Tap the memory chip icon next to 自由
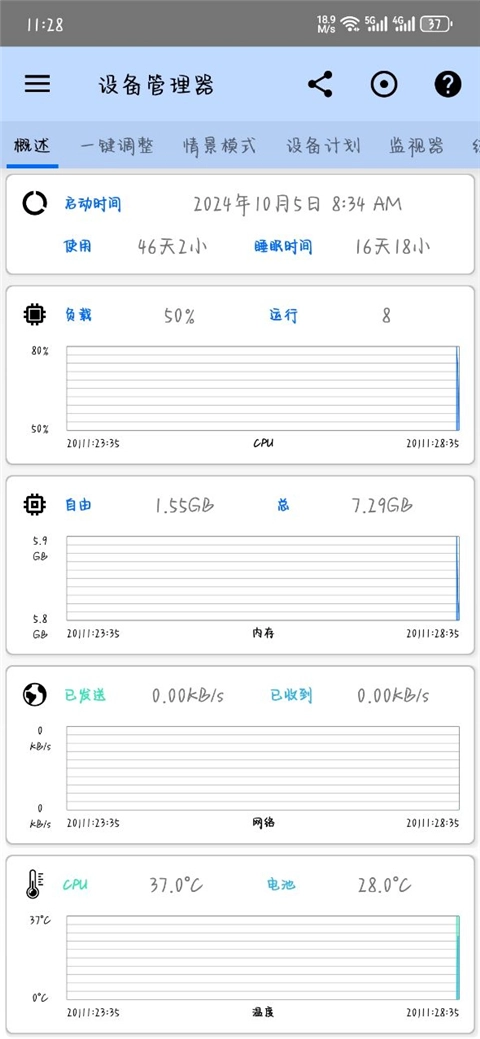Viewport: 480px width, 1039px height. [34, 505]
